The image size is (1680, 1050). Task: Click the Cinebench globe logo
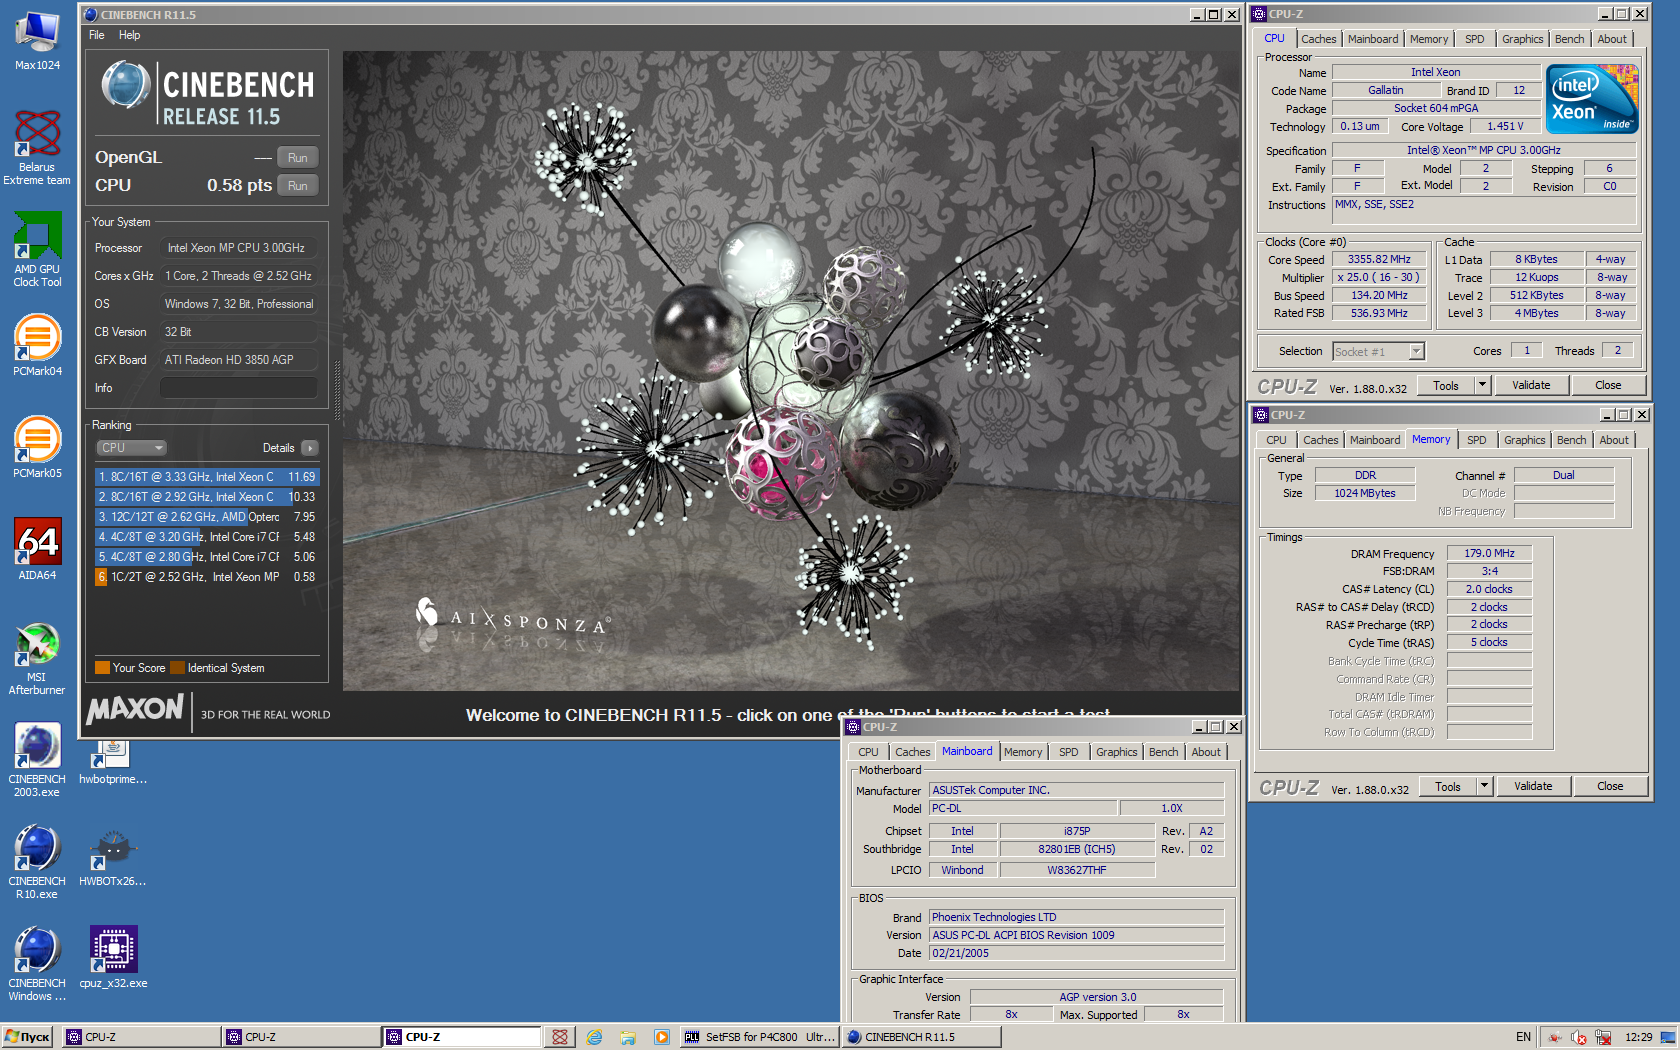tap(126, 85)
